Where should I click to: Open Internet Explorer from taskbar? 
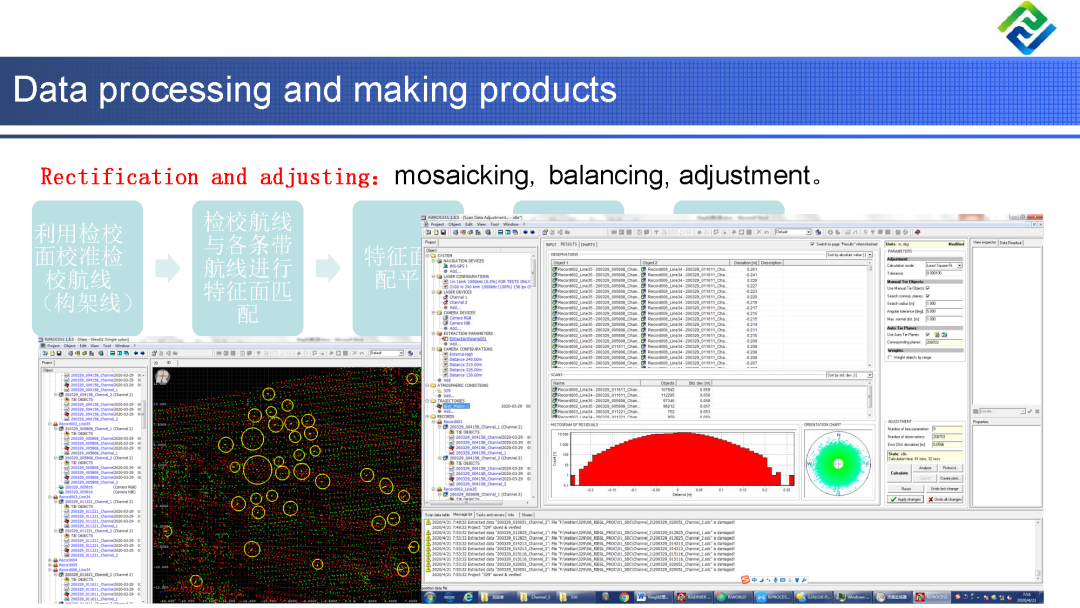pos(468,597)
